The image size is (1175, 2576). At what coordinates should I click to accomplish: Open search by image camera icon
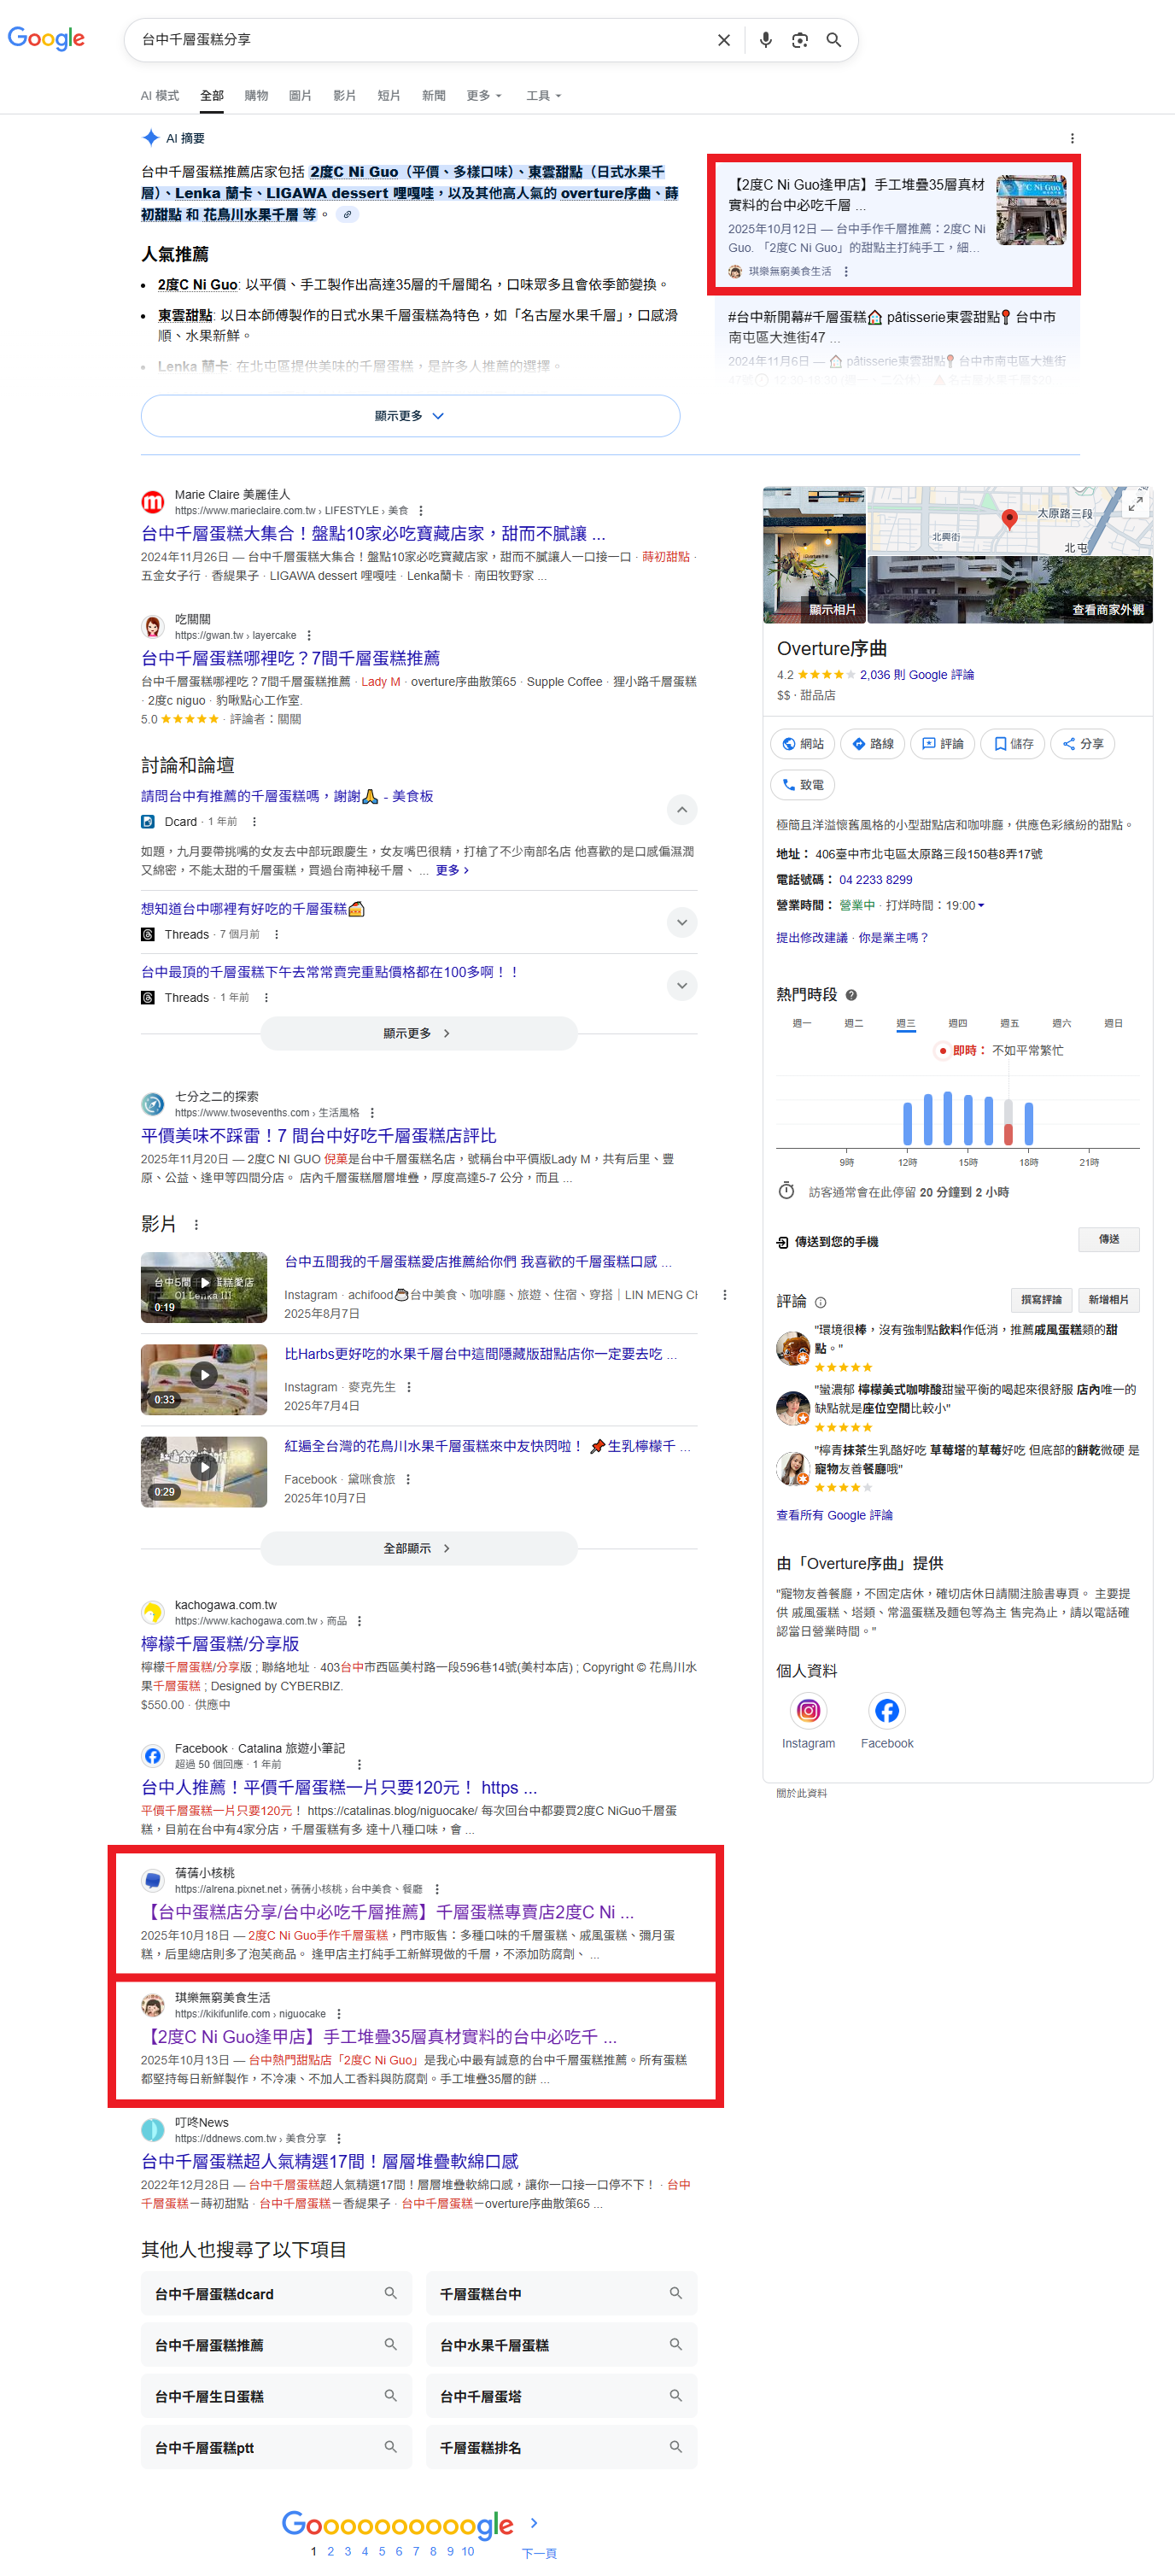(x=799, y=40)
